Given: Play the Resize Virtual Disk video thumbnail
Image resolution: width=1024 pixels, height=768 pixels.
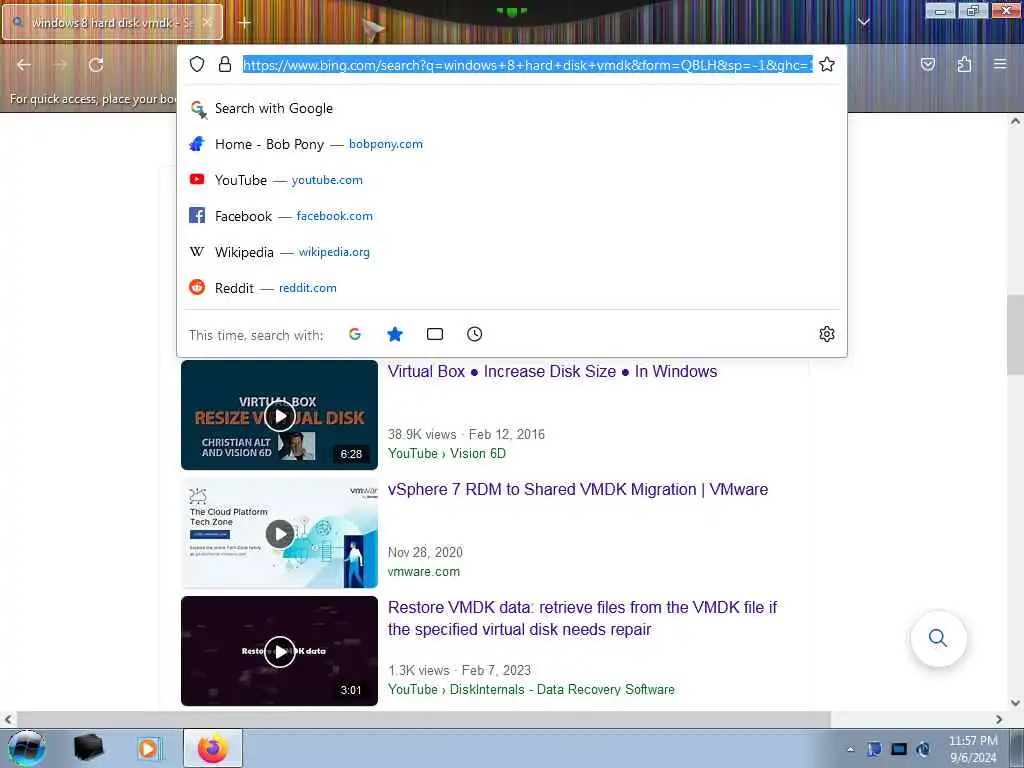Looking at the screenshot, I should [280, 415].
